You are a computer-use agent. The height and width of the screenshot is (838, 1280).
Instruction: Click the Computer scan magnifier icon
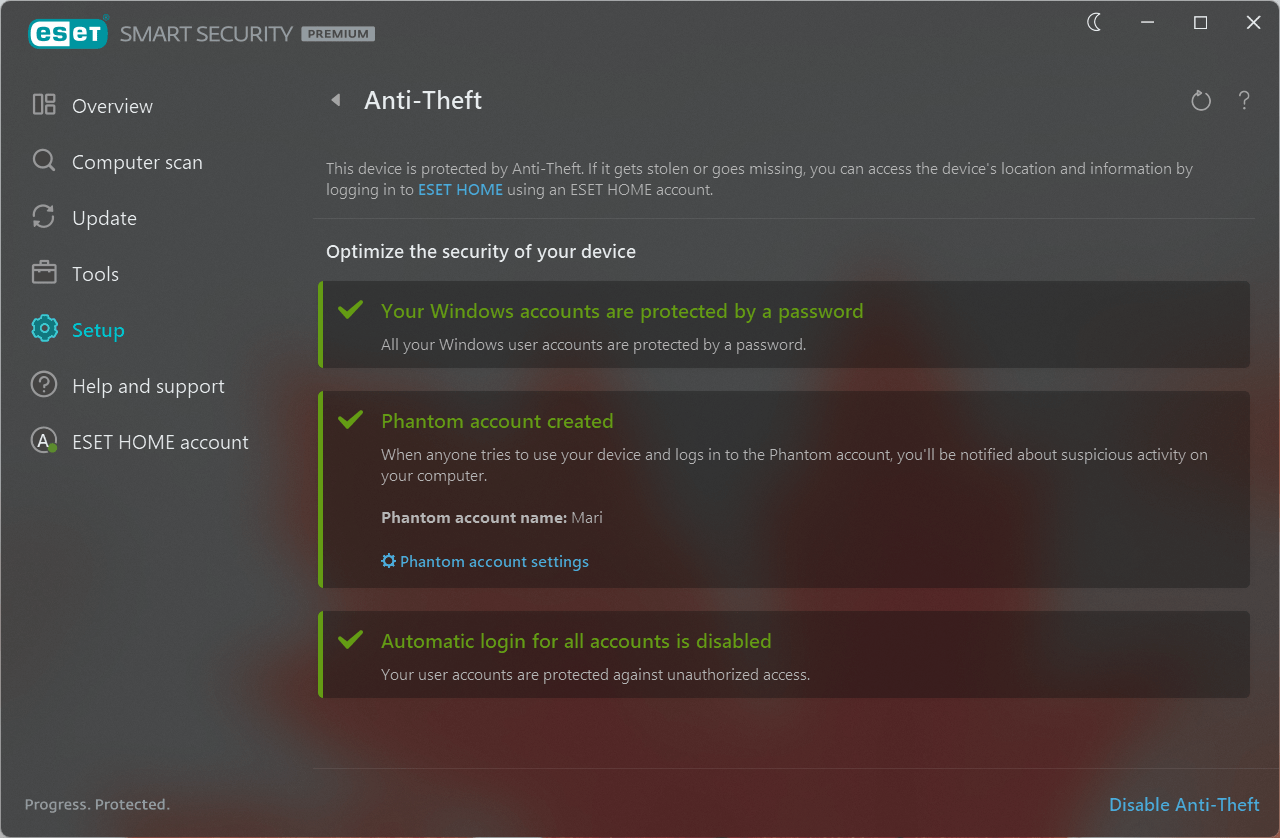pyautogui.click(x=44, y=161)
